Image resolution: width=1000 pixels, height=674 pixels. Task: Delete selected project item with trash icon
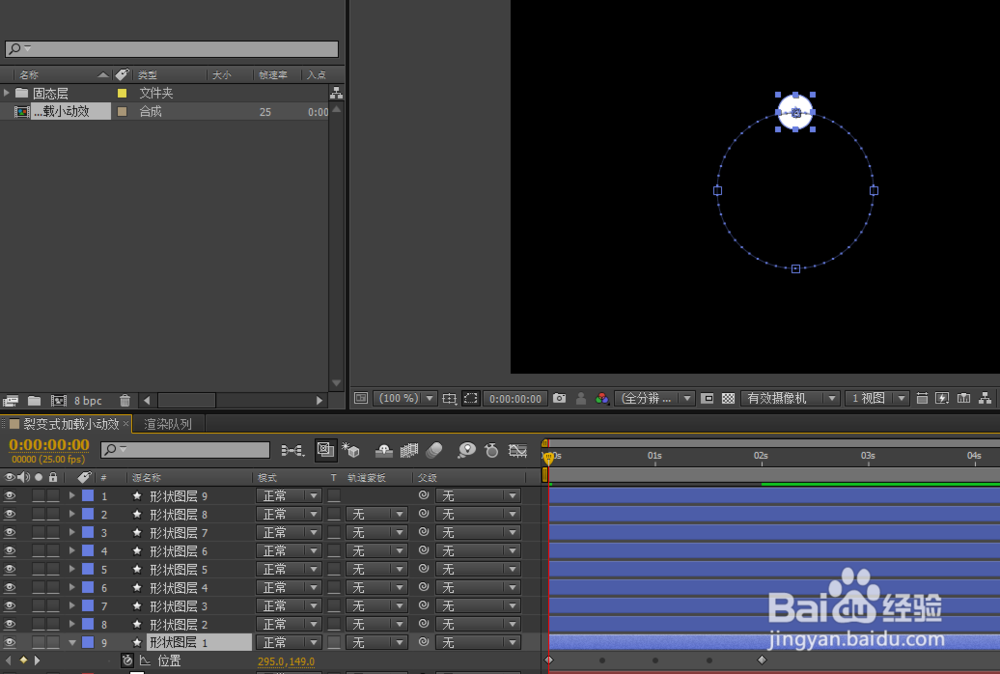pos(125,400)
